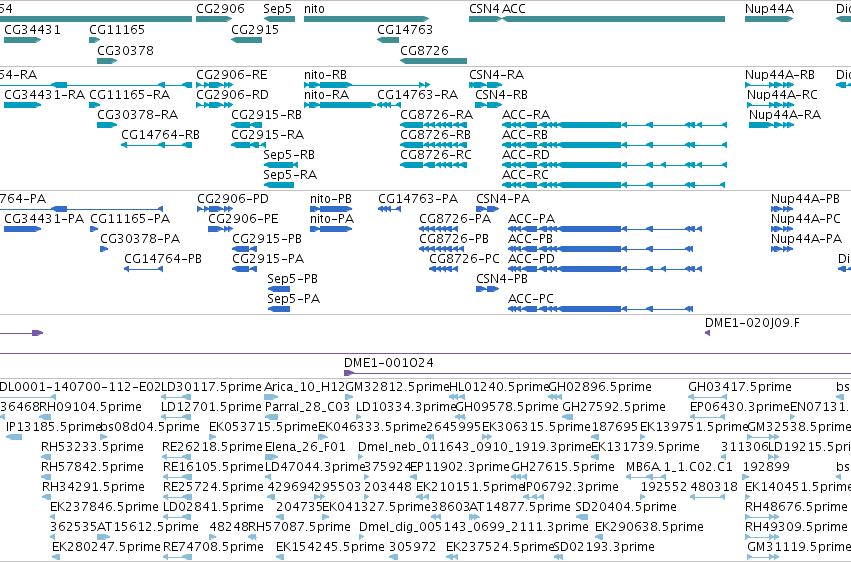Image resolution: width=851 pixels, height=562 pixels.
Task: Select the Nup44A-PC protein feature
Action: tap(782, 229)
